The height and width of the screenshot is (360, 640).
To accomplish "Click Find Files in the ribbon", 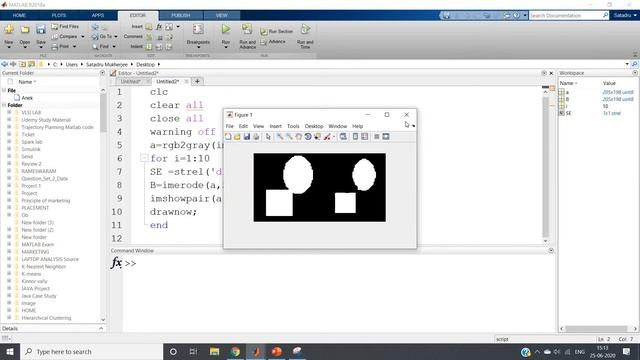I will pyautogui.click(x=65, y=27).
